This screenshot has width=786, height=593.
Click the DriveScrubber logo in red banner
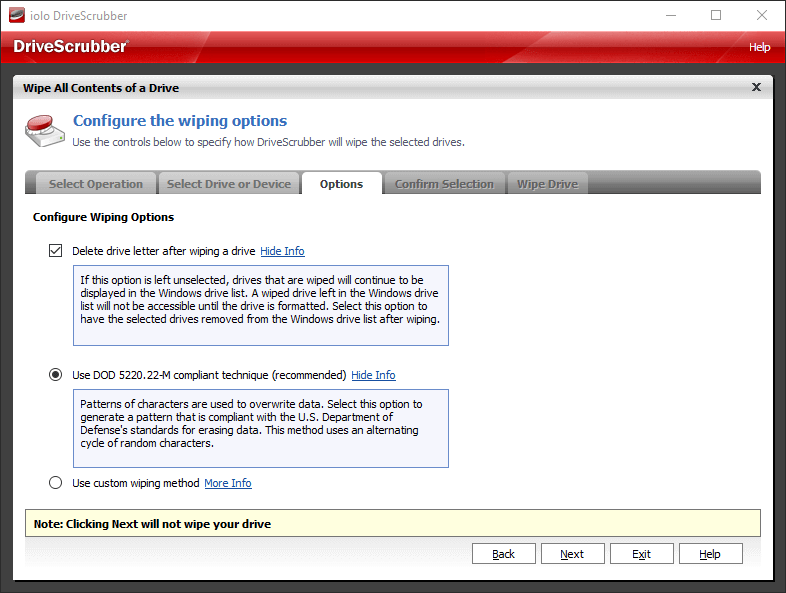point(71,47)
